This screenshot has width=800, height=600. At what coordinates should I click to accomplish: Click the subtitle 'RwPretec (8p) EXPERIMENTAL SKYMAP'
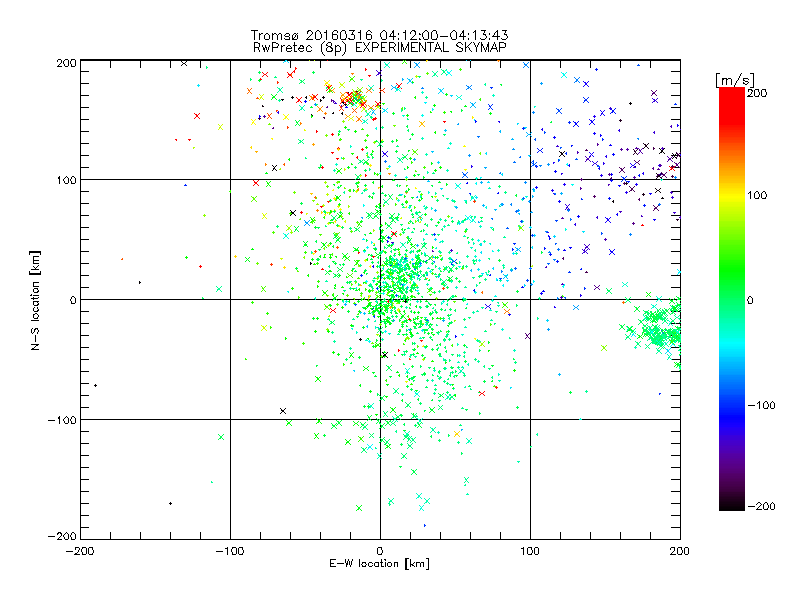380,48
